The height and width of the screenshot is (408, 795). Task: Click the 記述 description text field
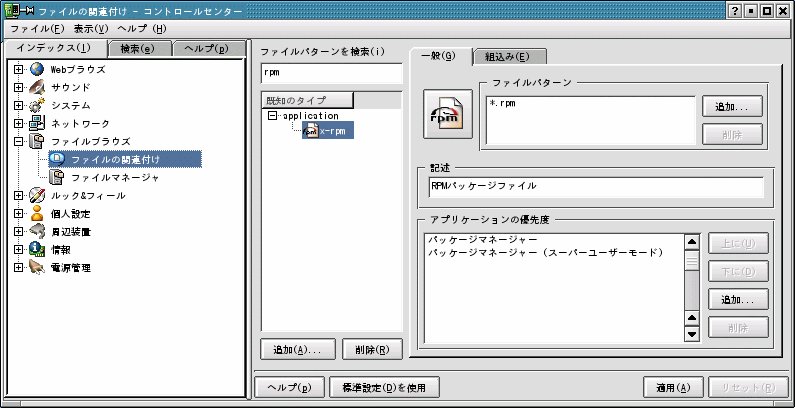(x=596, y=187)
